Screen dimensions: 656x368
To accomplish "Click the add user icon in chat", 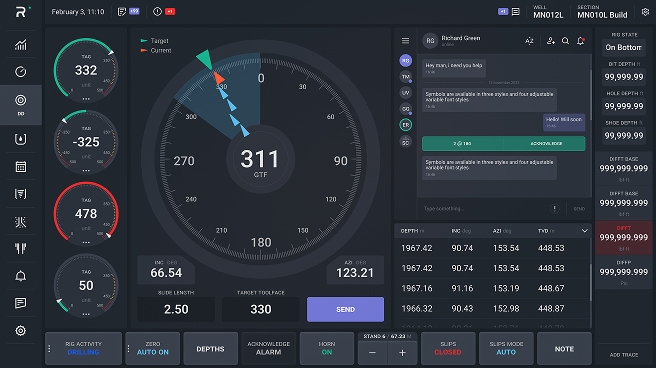I will (551, 41).
